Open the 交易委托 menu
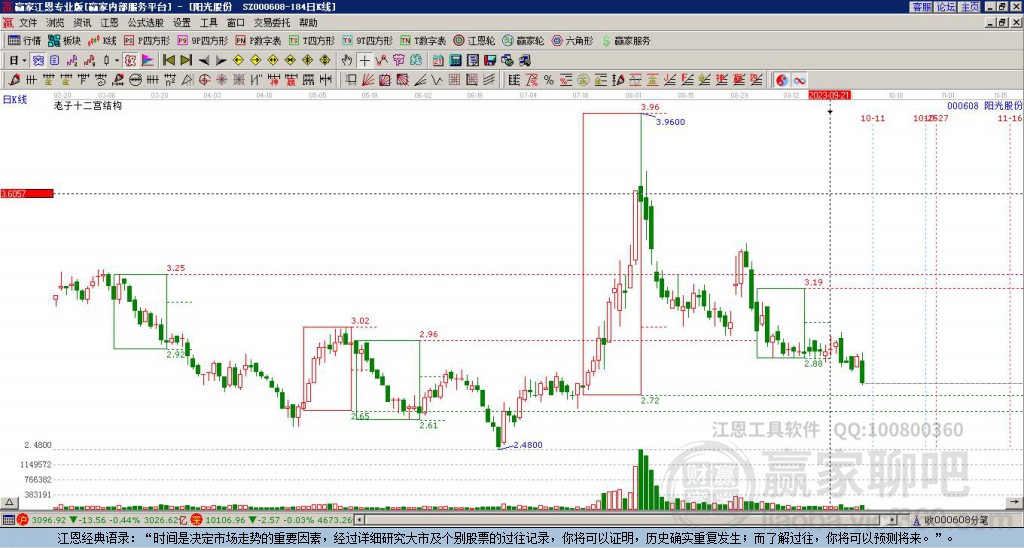This screenshot has height=548, width=1024. point(272,23)
